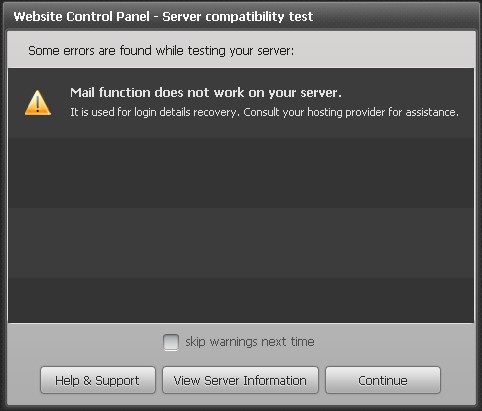Tick the skip warnings next time checkbox
Image resolution: width=482 pixels, height=411 pixels.
pos(171,342)
